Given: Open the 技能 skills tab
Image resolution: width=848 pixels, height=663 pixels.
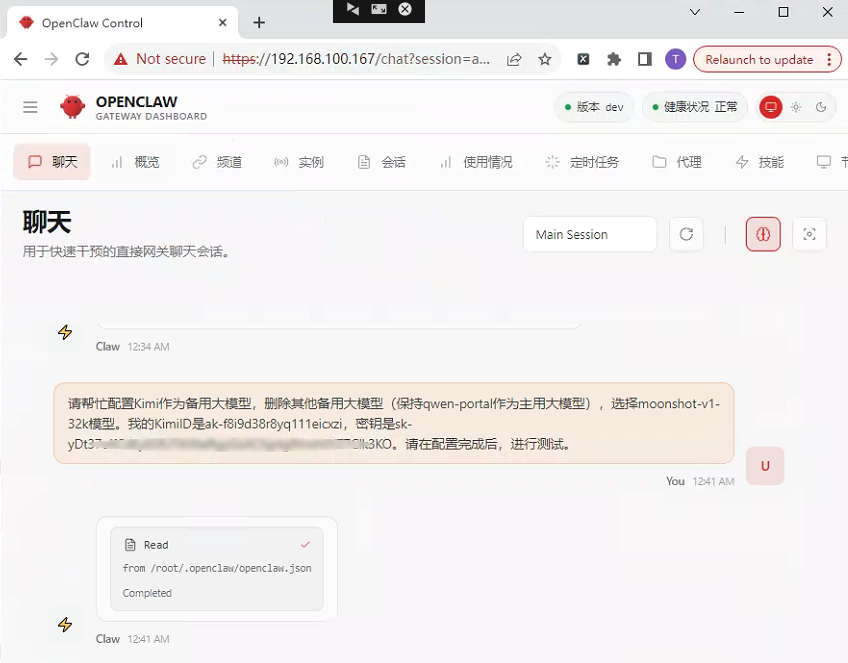Looking at the screenshot, I should click(759, 162).
